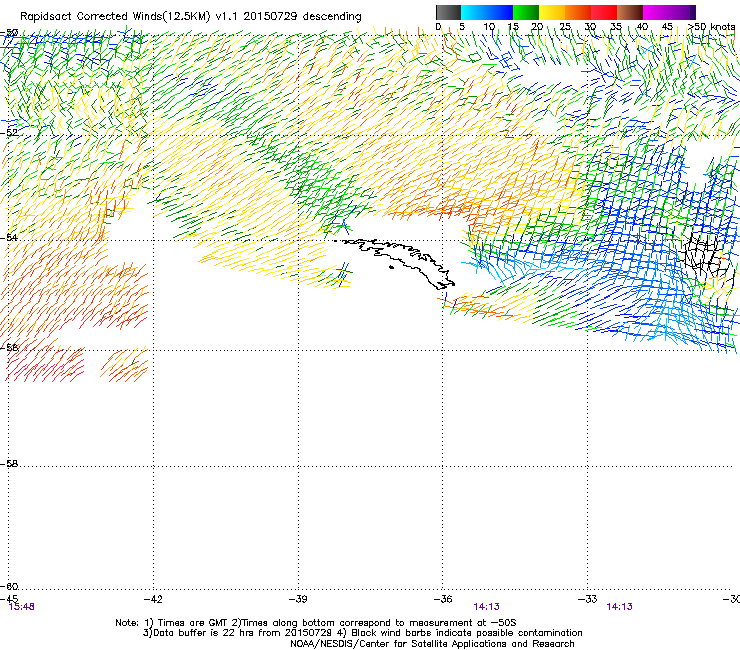Click the '-42' longitude label
This screenshot has width=740, height=650.
(153, 599)
